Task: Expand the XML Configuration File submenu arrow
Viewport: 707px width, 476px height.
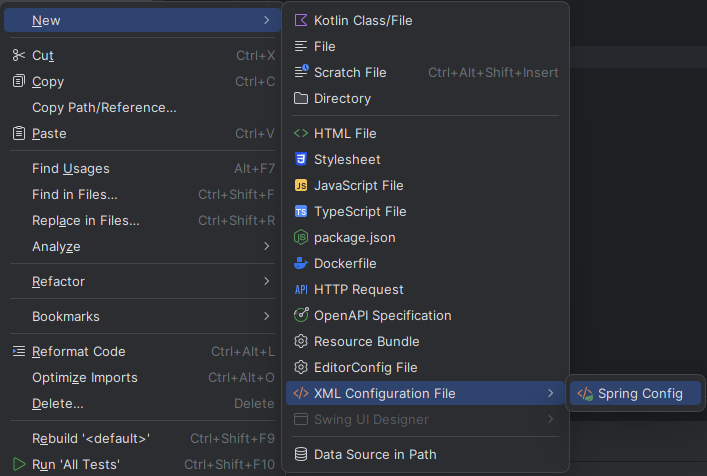Action: [x=551, y=393]
